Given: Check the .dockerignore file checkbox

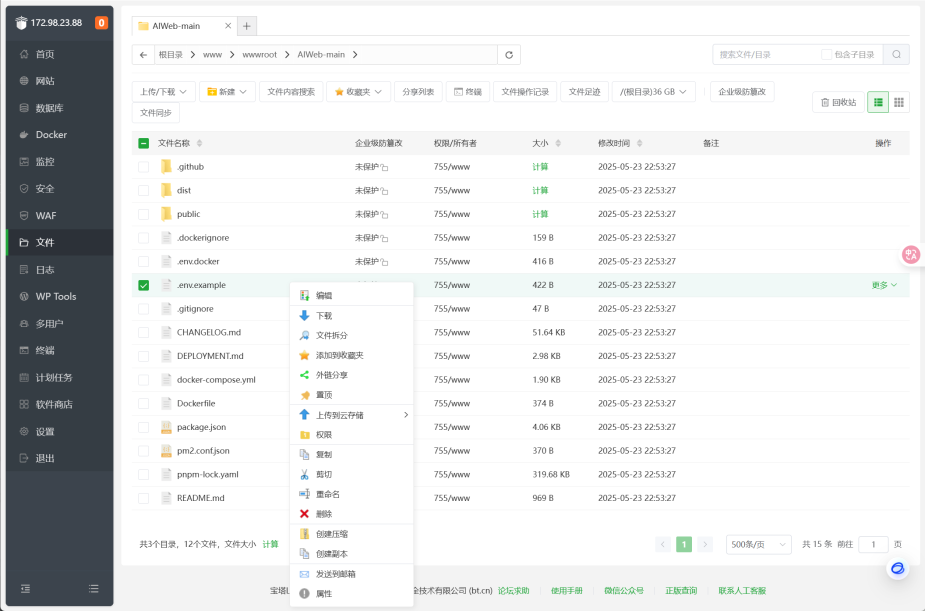Looking at the screenshot, I should (x=143, y=238).
